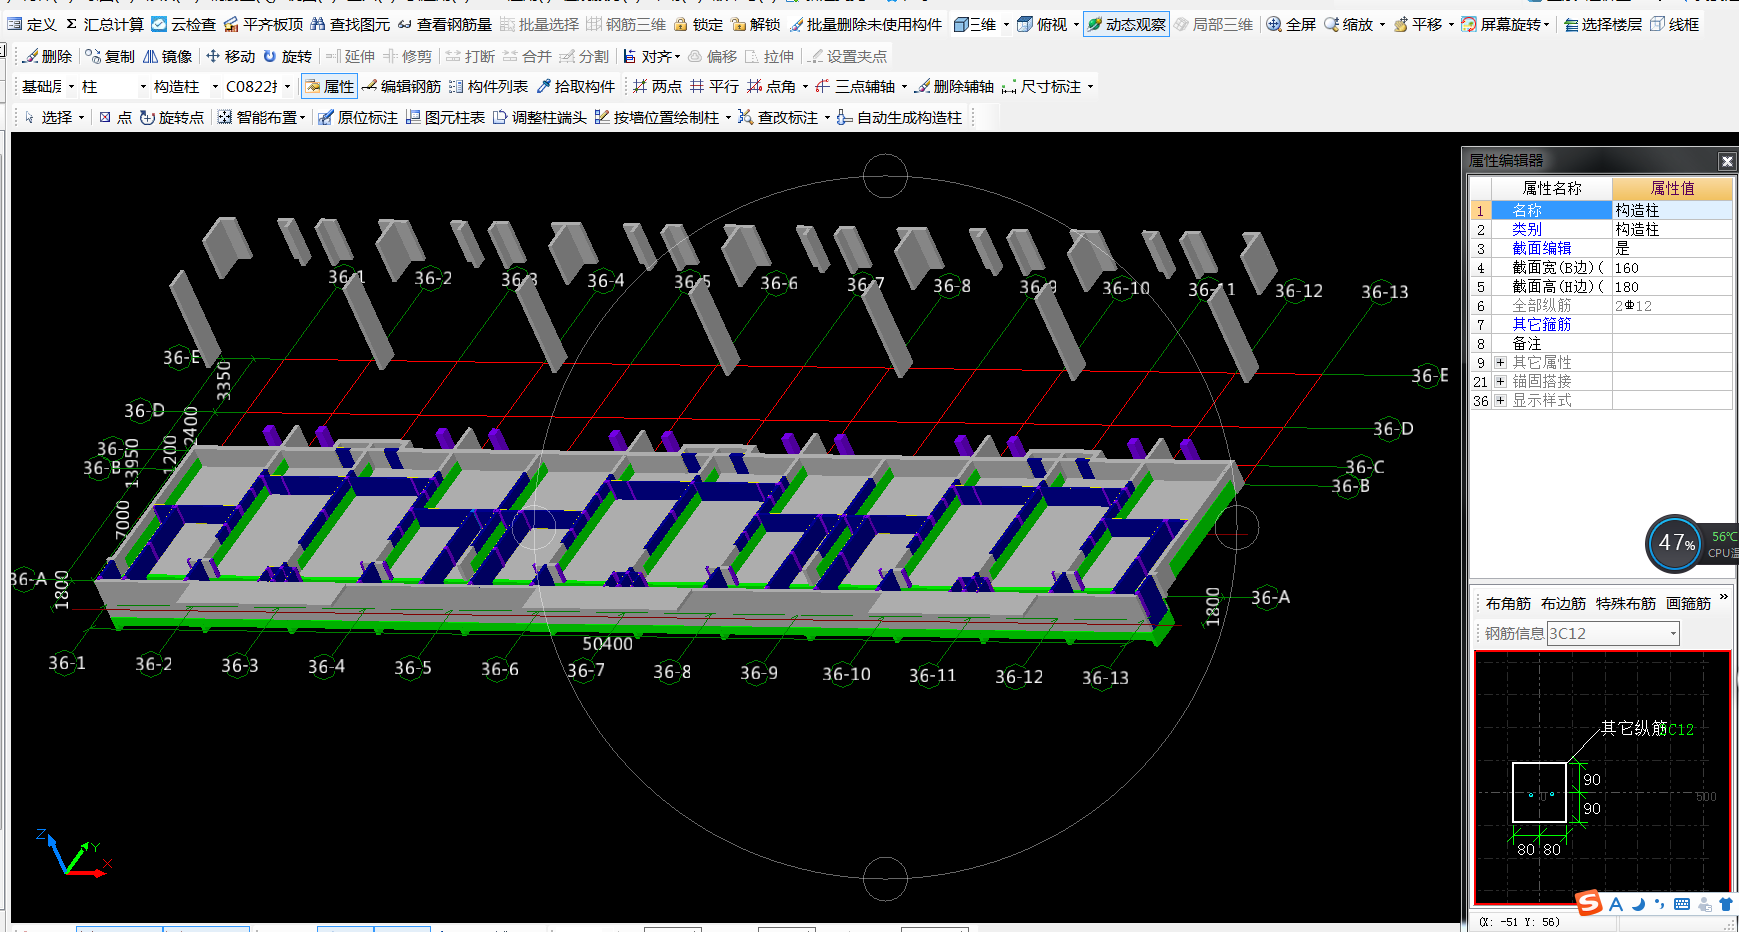Select the 镜像 mirror tool
Viewport: 1739px width, 932px height.
168,56
